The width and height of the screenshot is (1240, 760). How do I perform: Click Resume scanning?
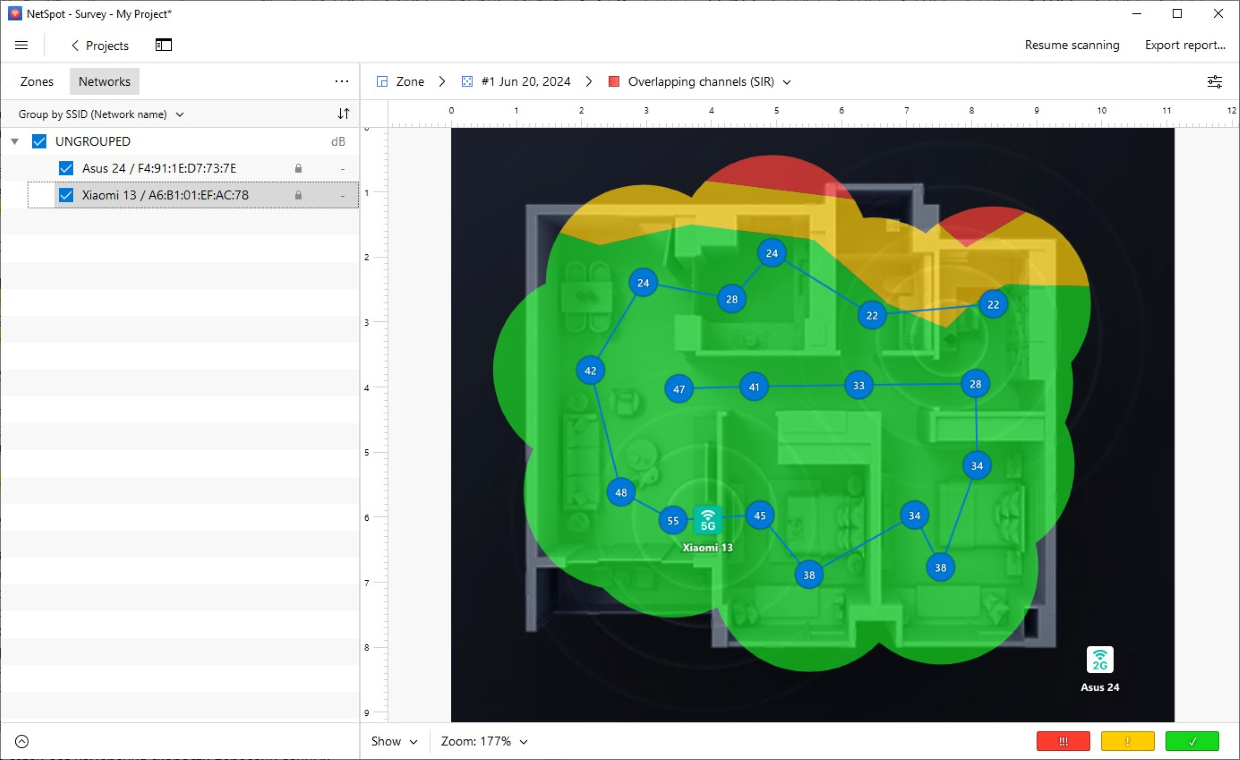coord(1072,45)
